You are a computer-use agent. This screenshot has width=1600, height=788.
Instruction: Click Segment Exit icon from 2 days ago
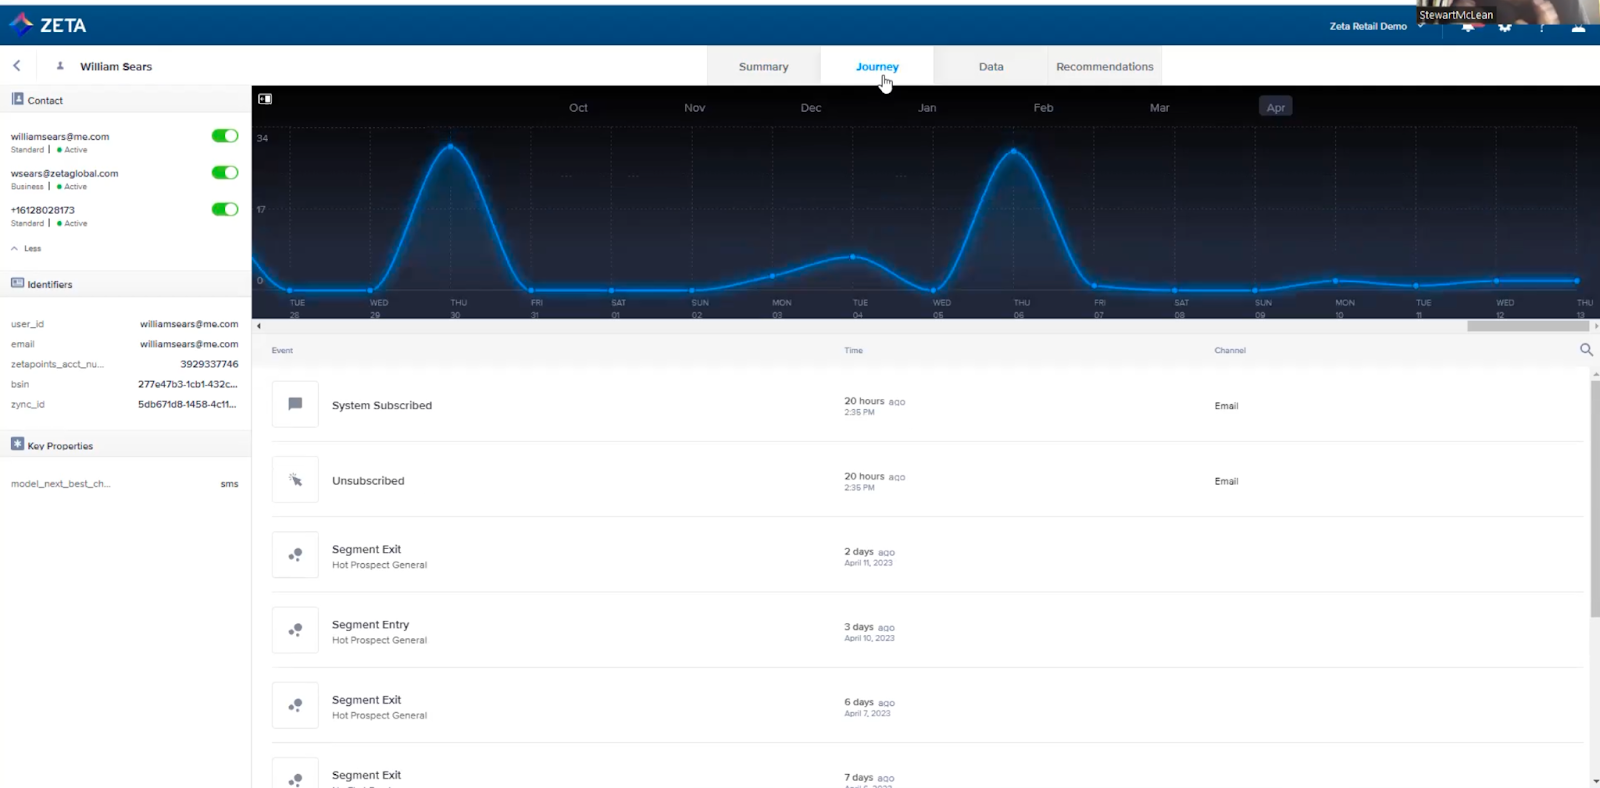point(295,555)
